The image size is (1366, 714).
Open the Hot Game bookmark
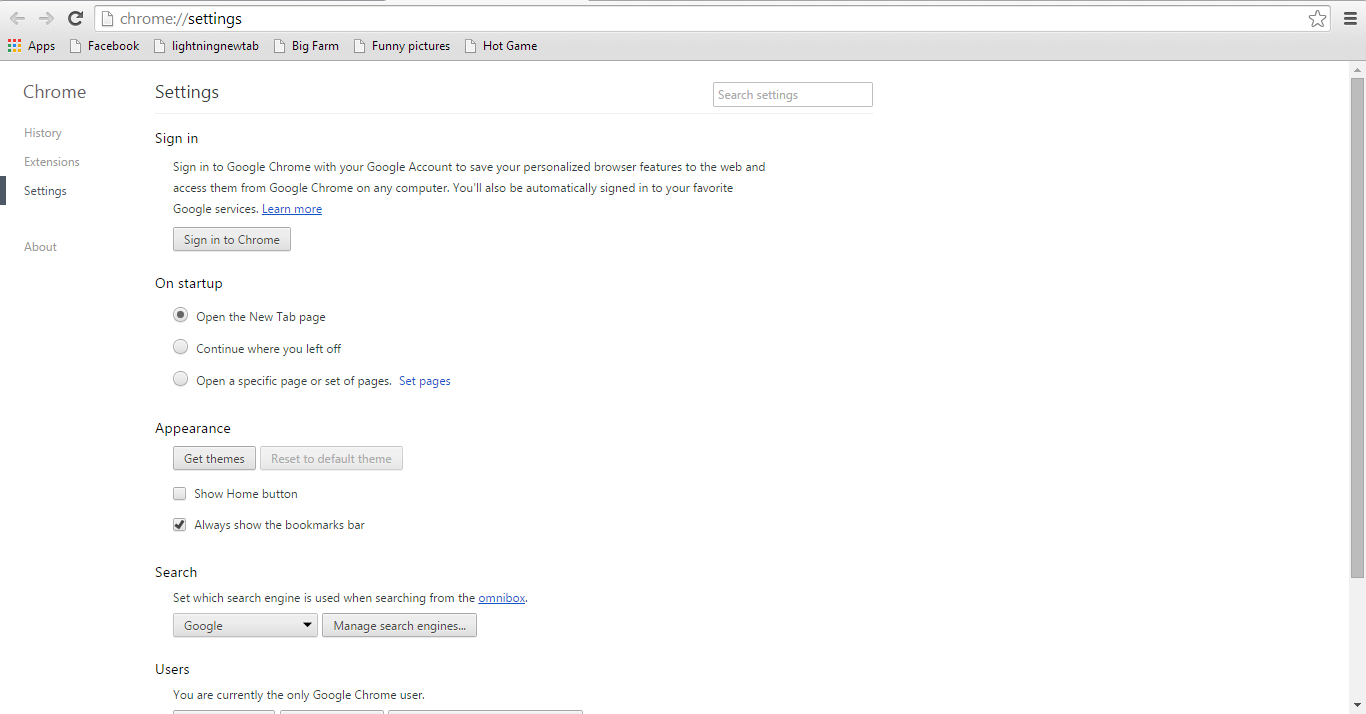[501, 46]
